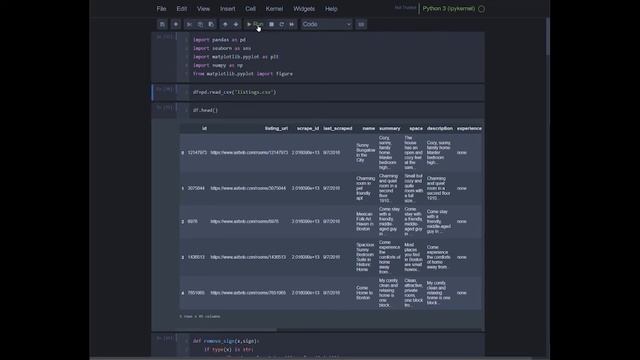Click the notebook page vertical scrollbar
640x360 pixels.
[x=547, y=37]
